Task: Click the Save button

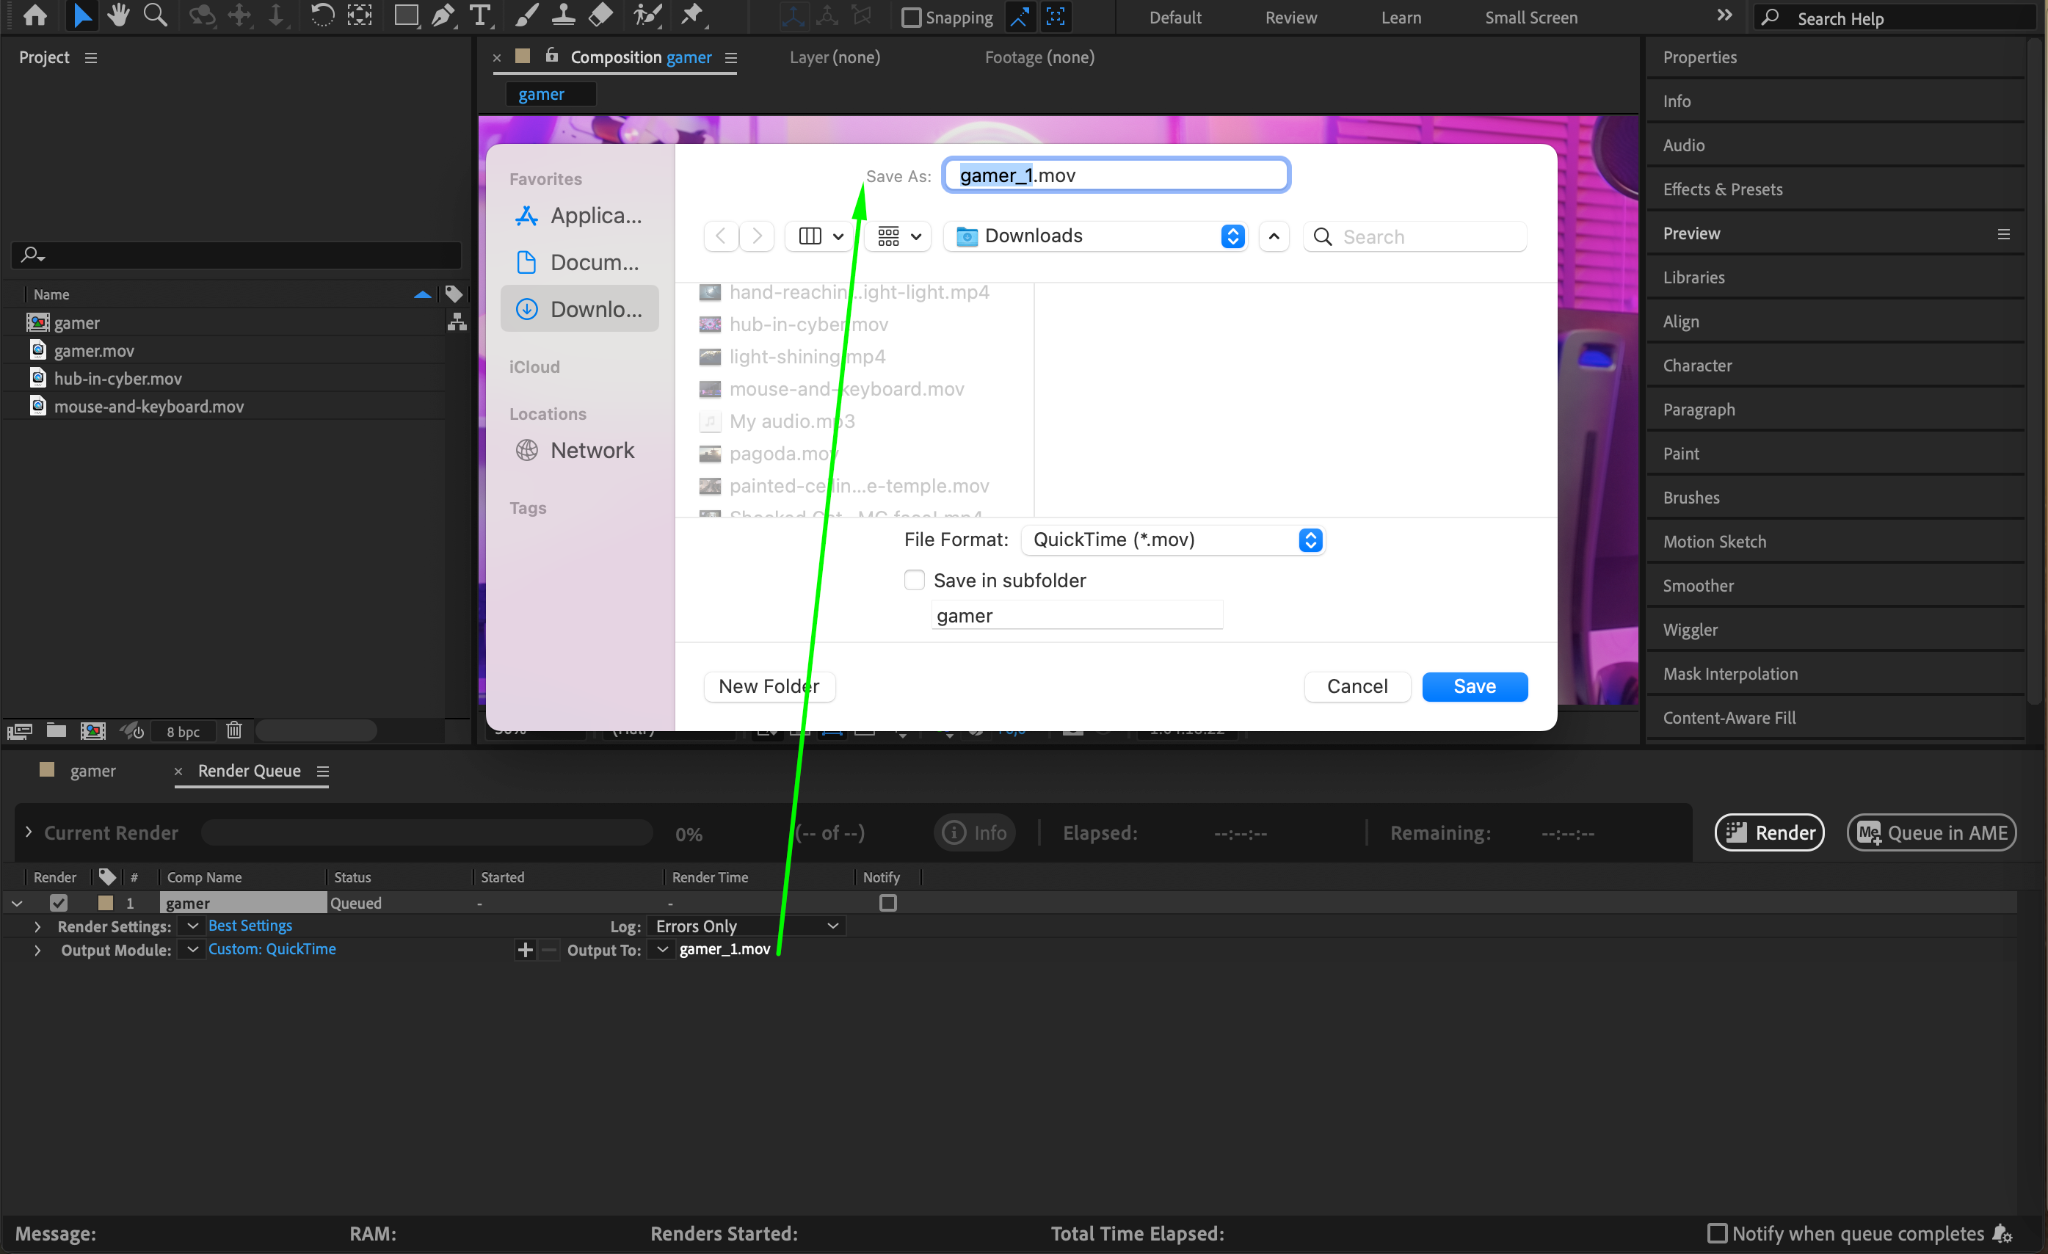Action: [1474, 686]
